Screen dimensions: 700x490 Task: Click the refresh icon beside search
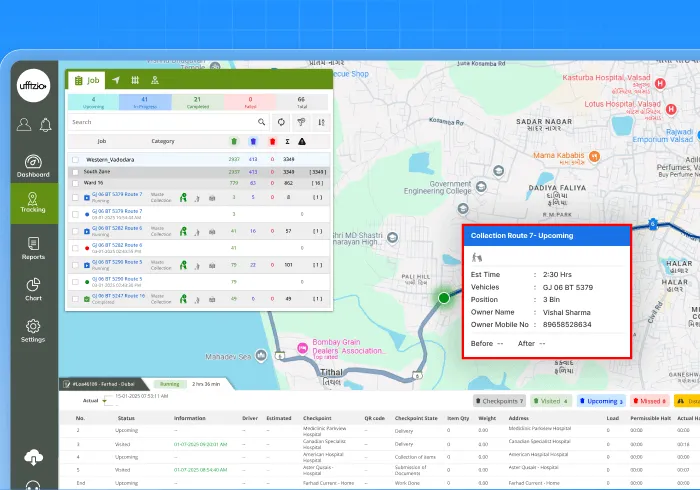pos(279,122)
